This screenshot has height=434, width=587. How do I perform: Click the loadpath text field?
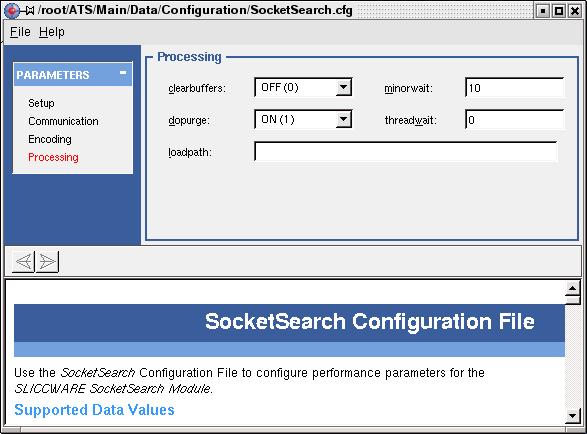coord(406,152)
